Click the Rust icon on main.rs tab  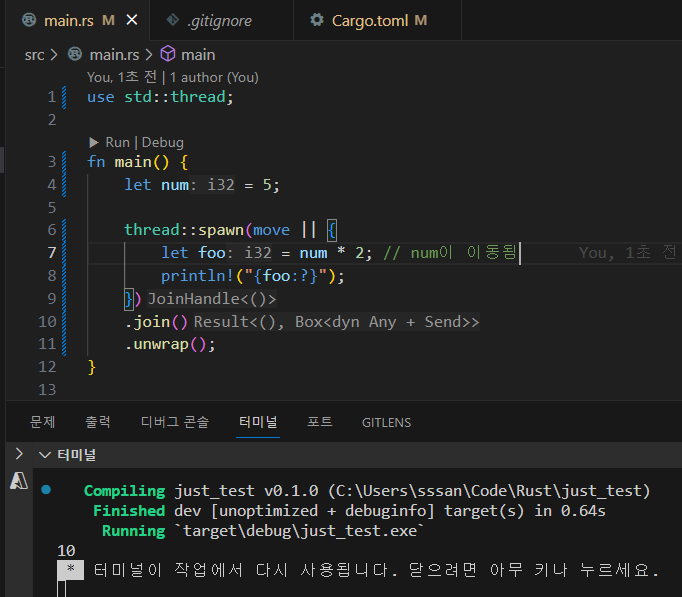pos(29,20)
